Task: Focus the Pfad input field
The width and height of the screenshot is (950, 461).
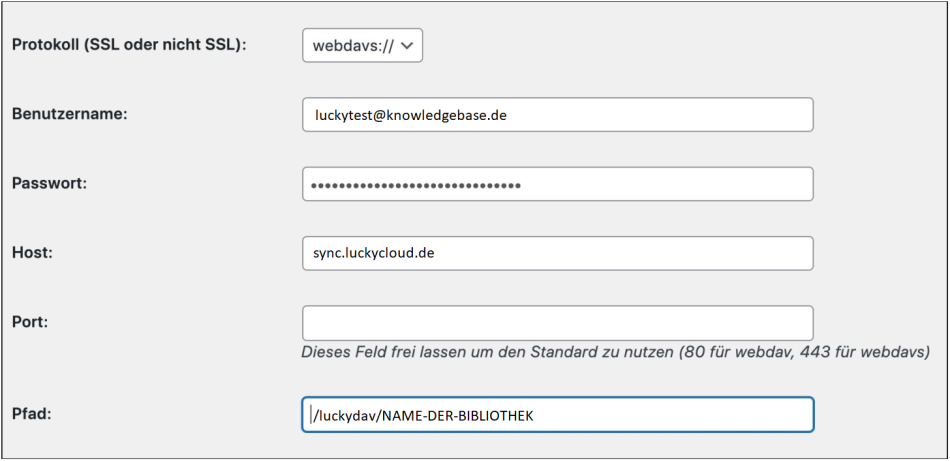Action: pos(557,414)
